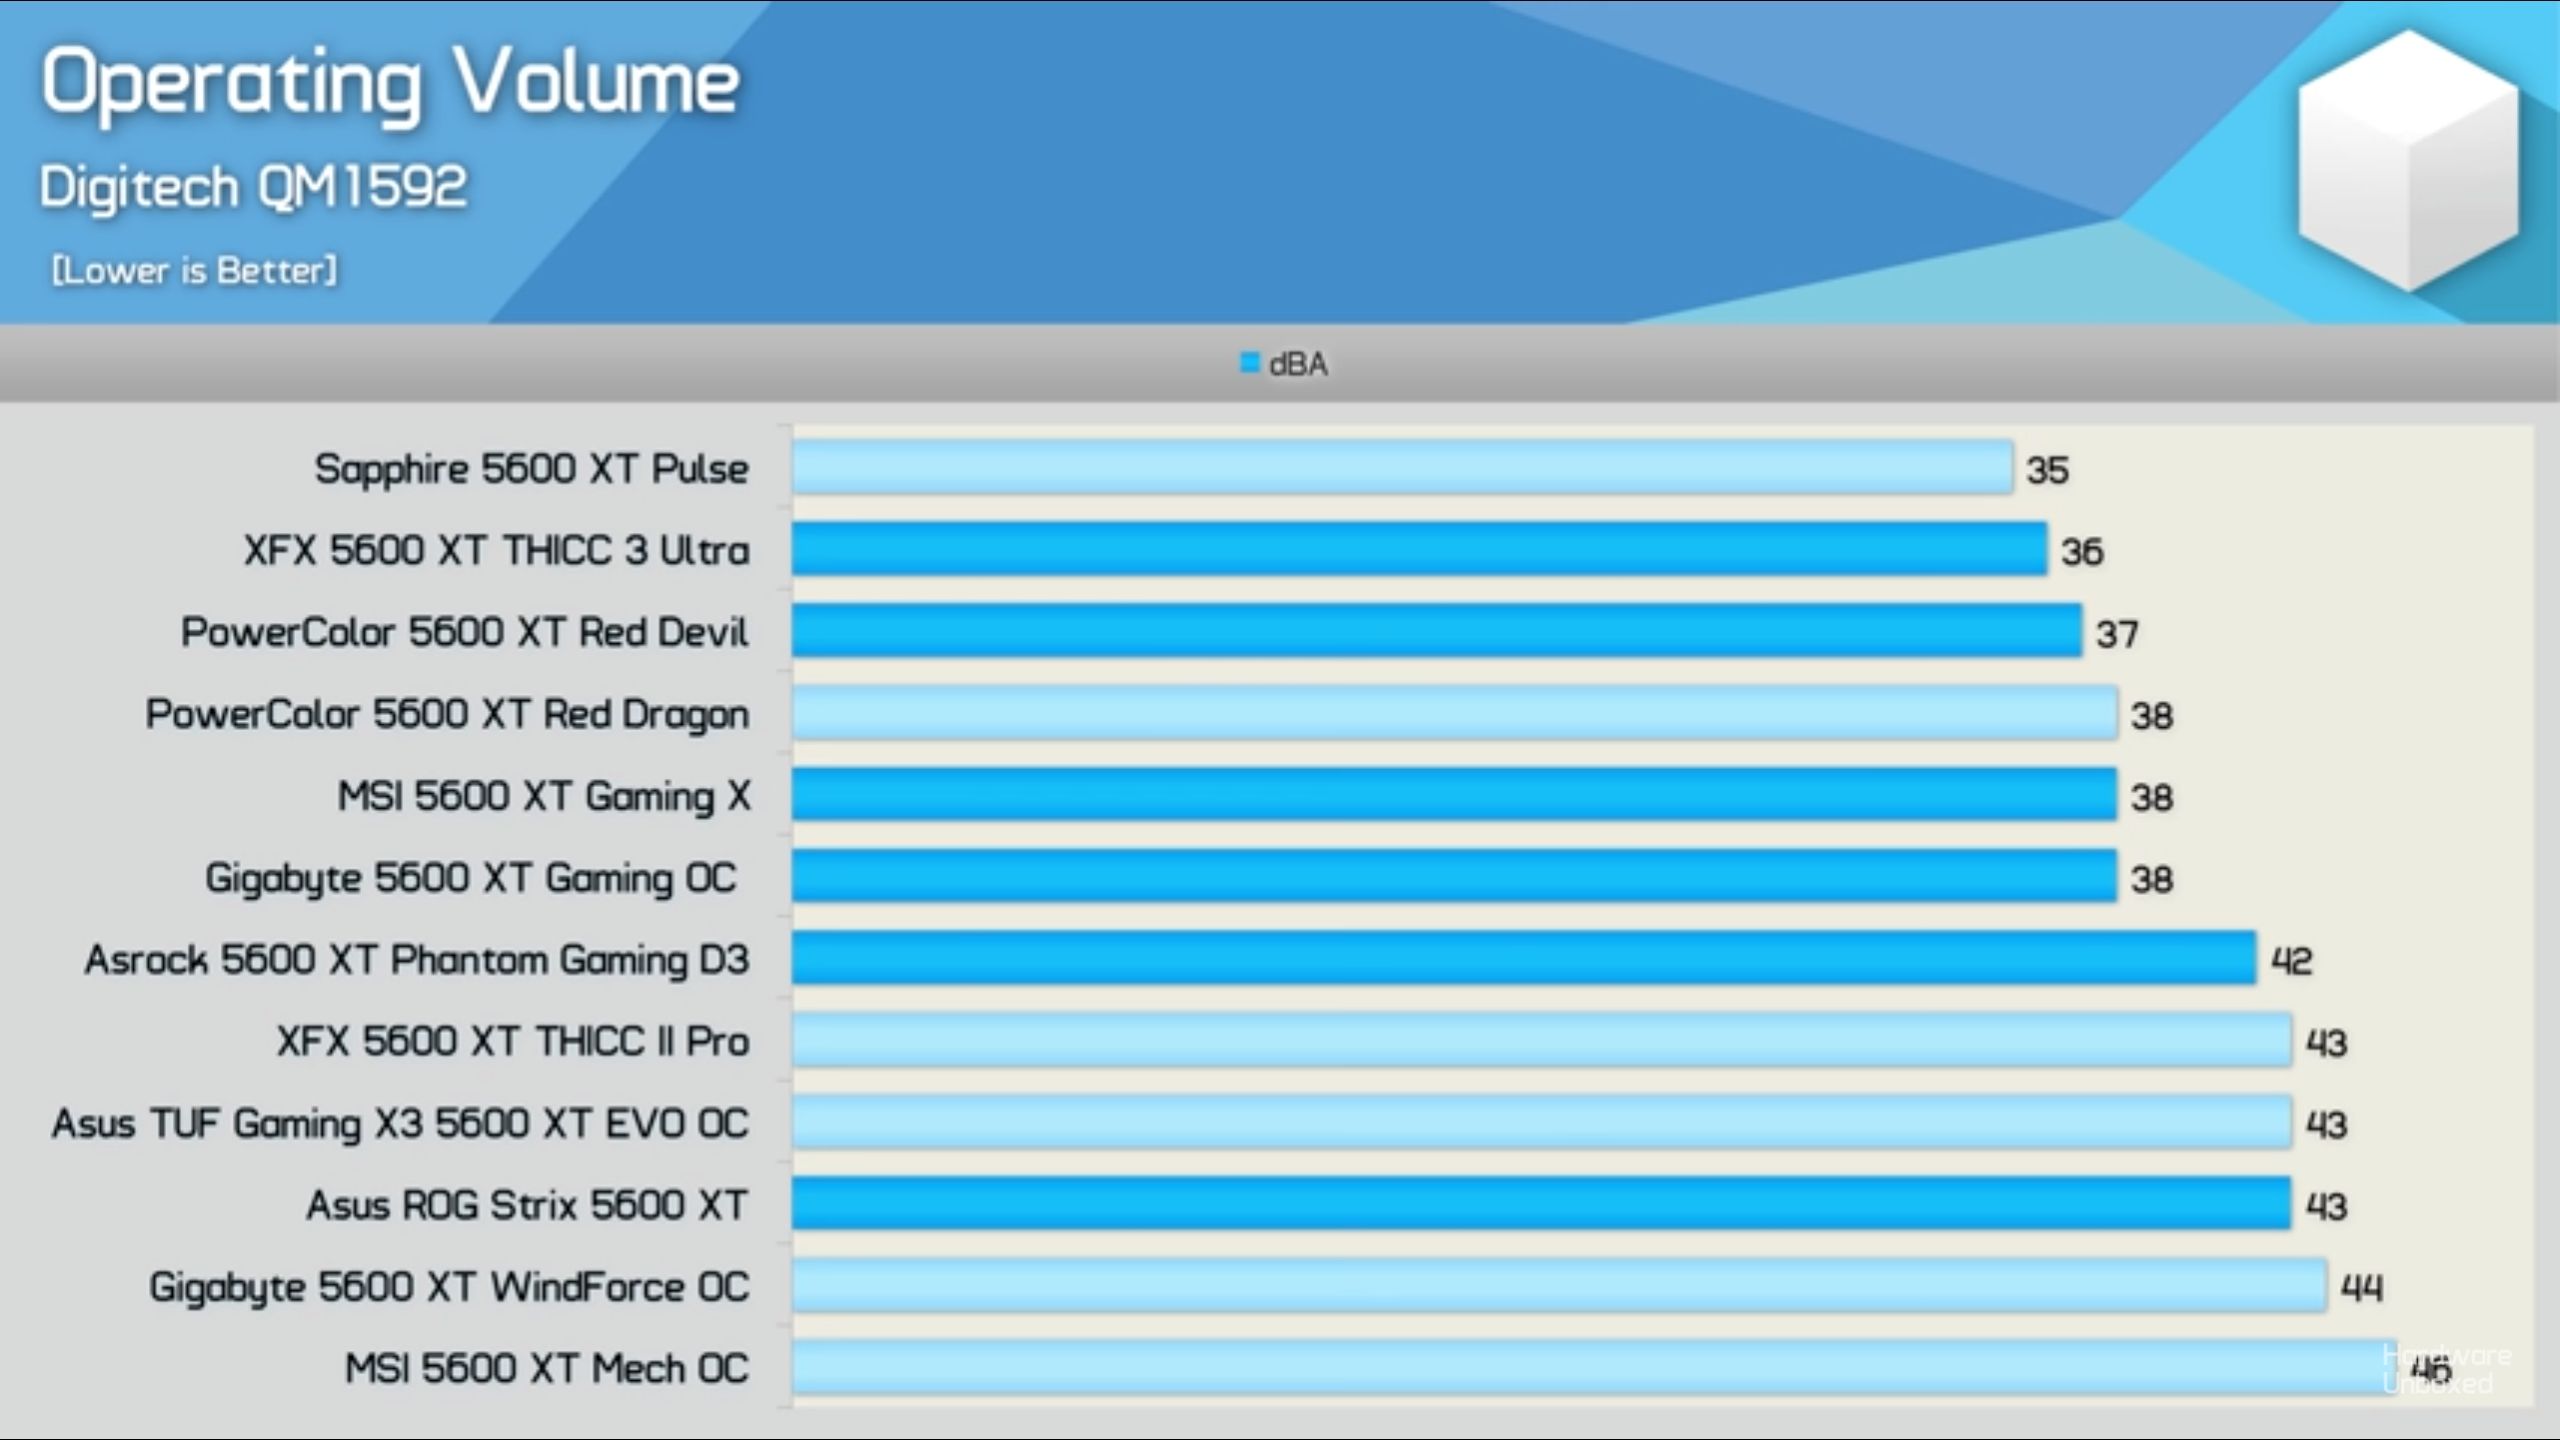Screen dimensions: 2560x1440
Task: Click the white cube logo icon
Action: coord(2408,160)
